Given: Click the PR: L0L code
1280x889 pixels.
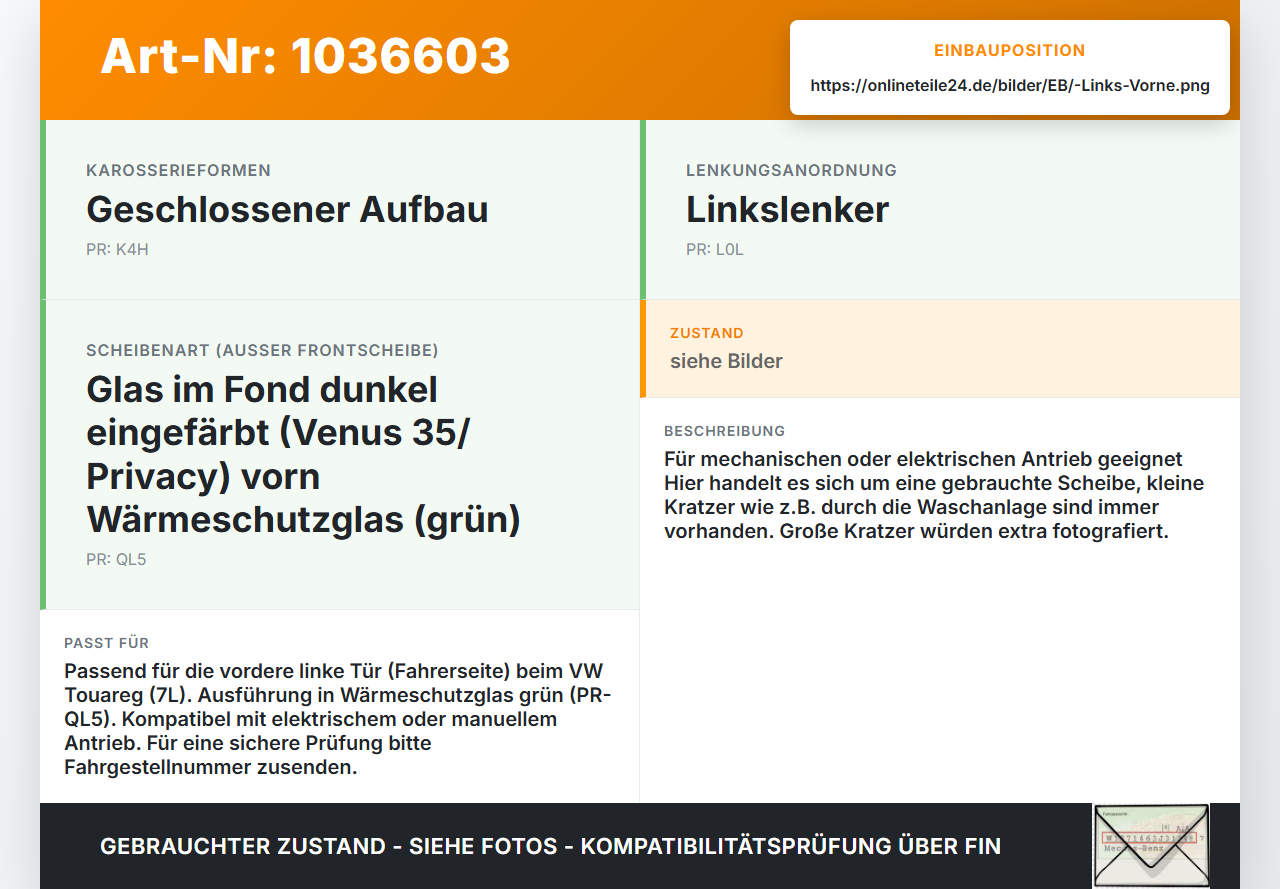Looking at the screenshot, I should [x=715, y=249].
